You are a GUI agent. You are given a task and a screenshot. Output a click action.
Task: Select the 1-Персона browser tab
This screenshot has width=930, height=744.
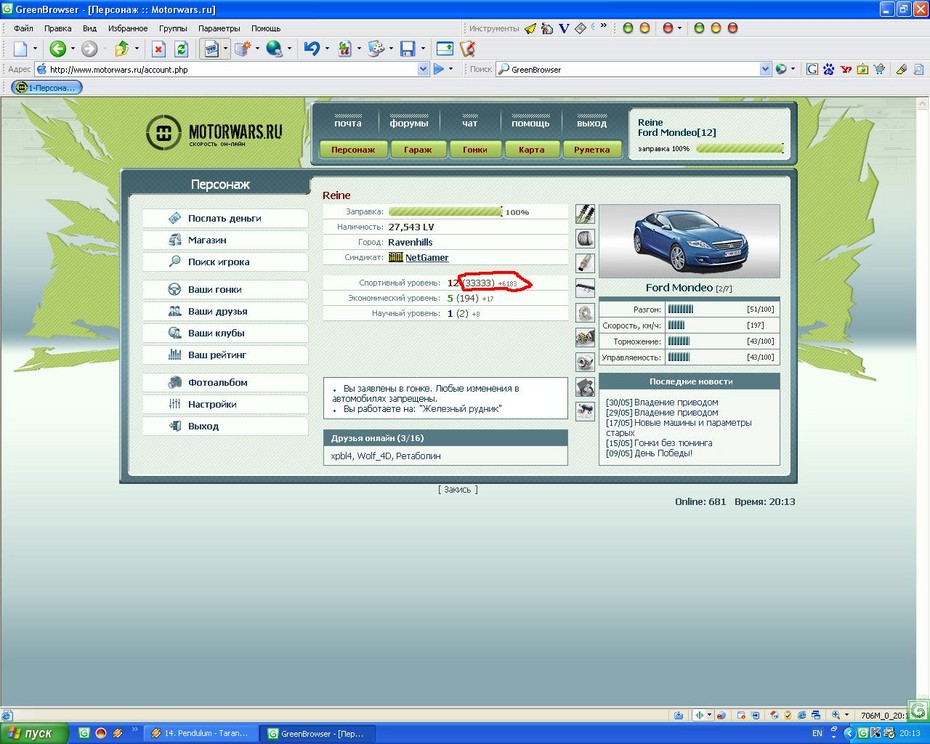point(46,88)
